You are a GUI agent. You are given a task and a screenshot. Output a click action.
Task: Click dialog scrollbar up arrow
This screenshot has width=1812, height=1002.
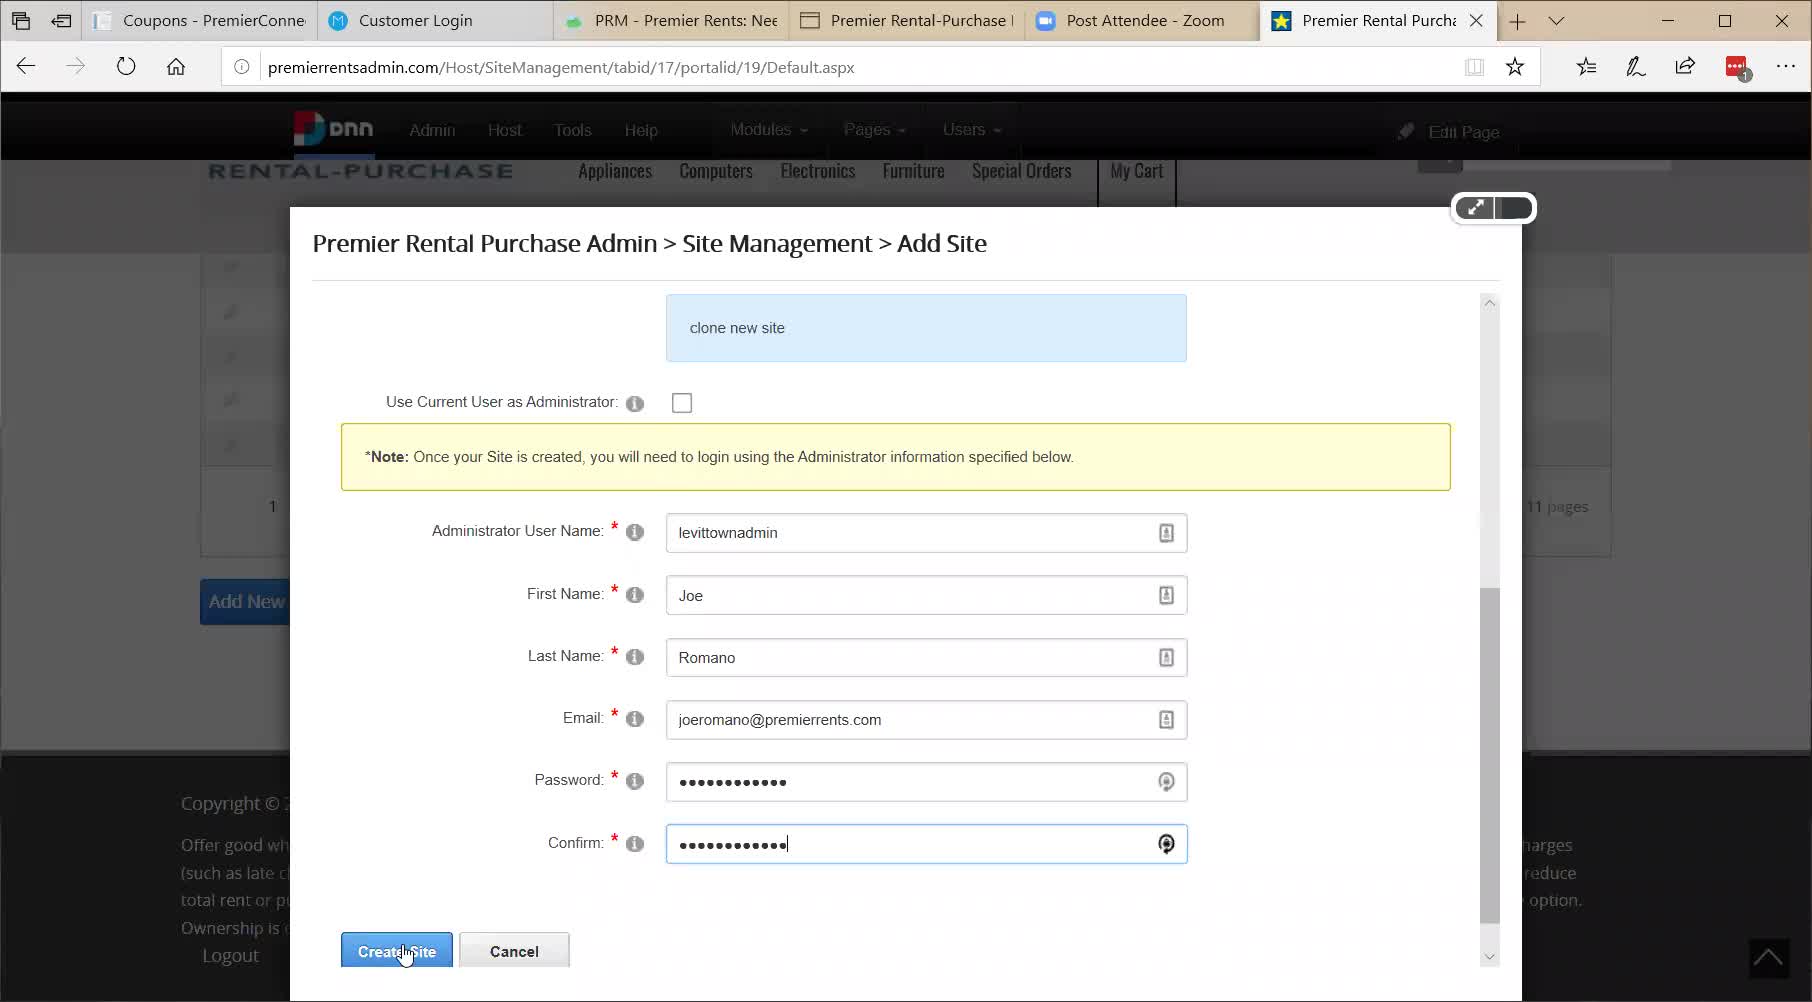pos(1489,303)
